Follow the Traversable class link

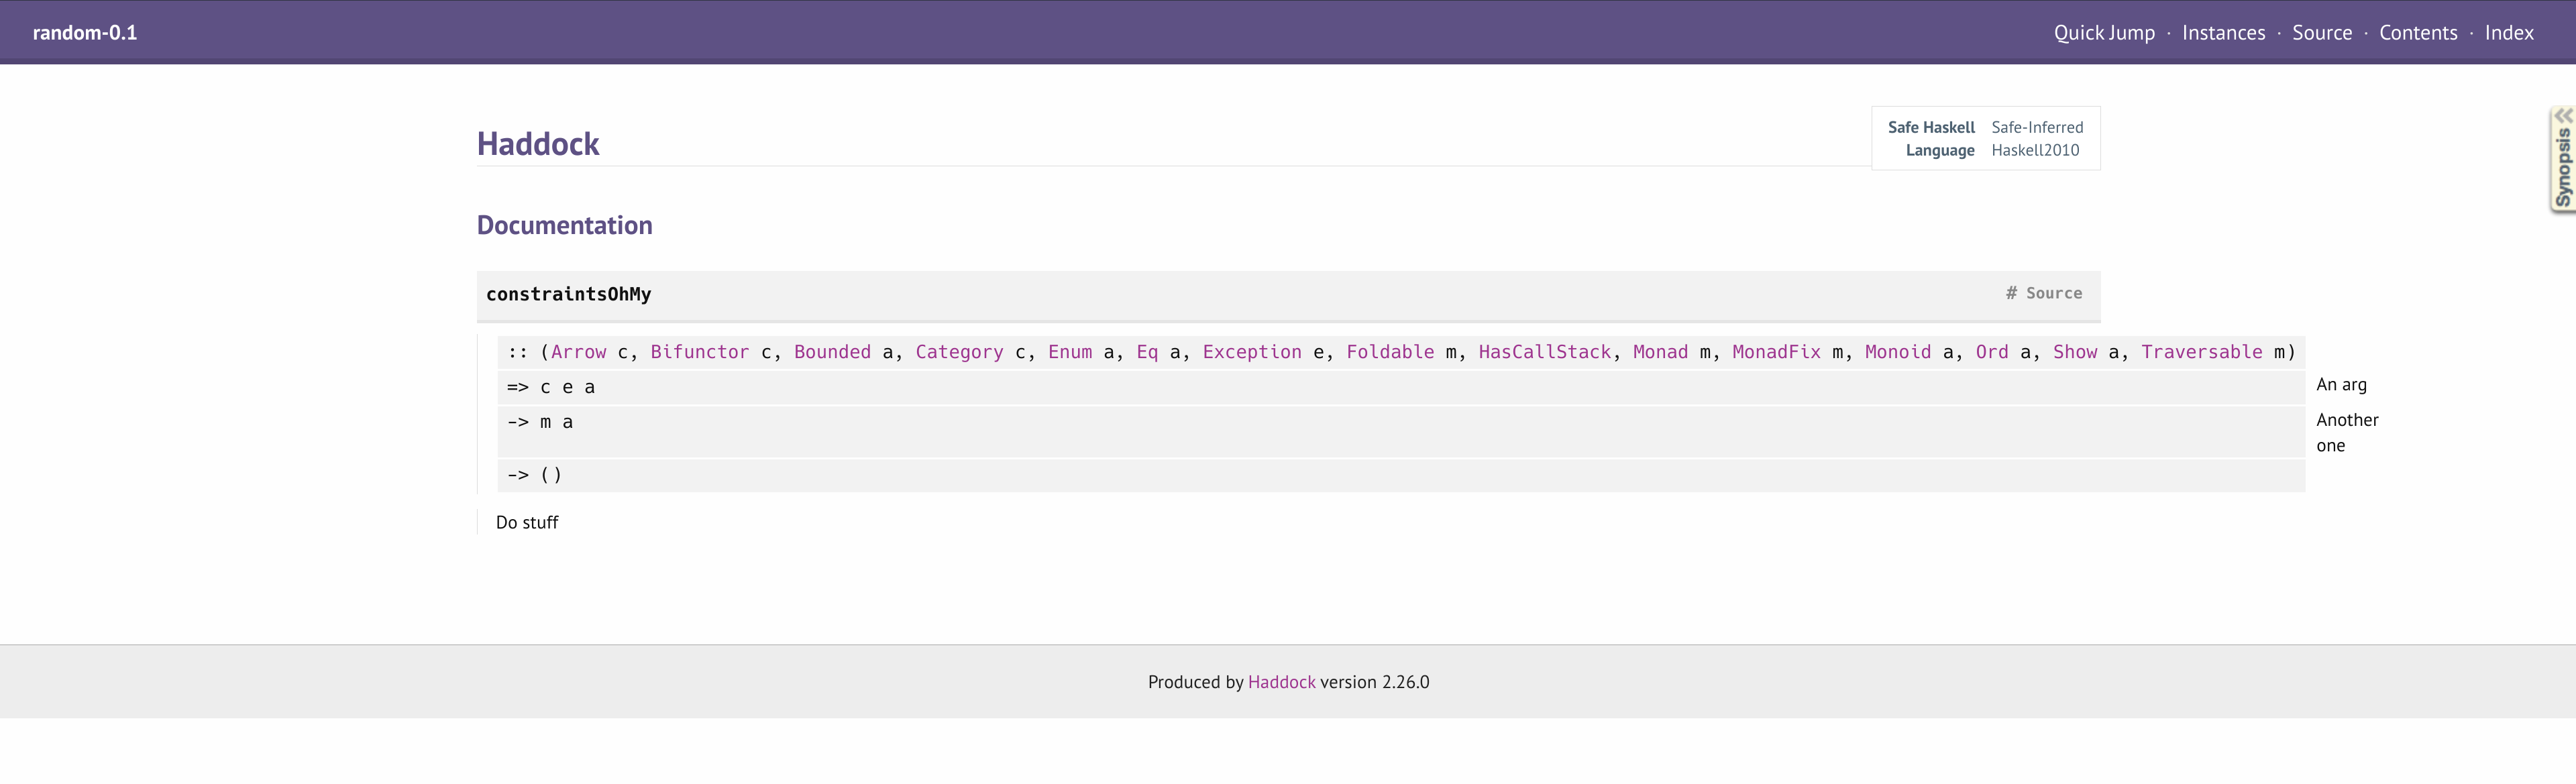(x=2201, y=352)
